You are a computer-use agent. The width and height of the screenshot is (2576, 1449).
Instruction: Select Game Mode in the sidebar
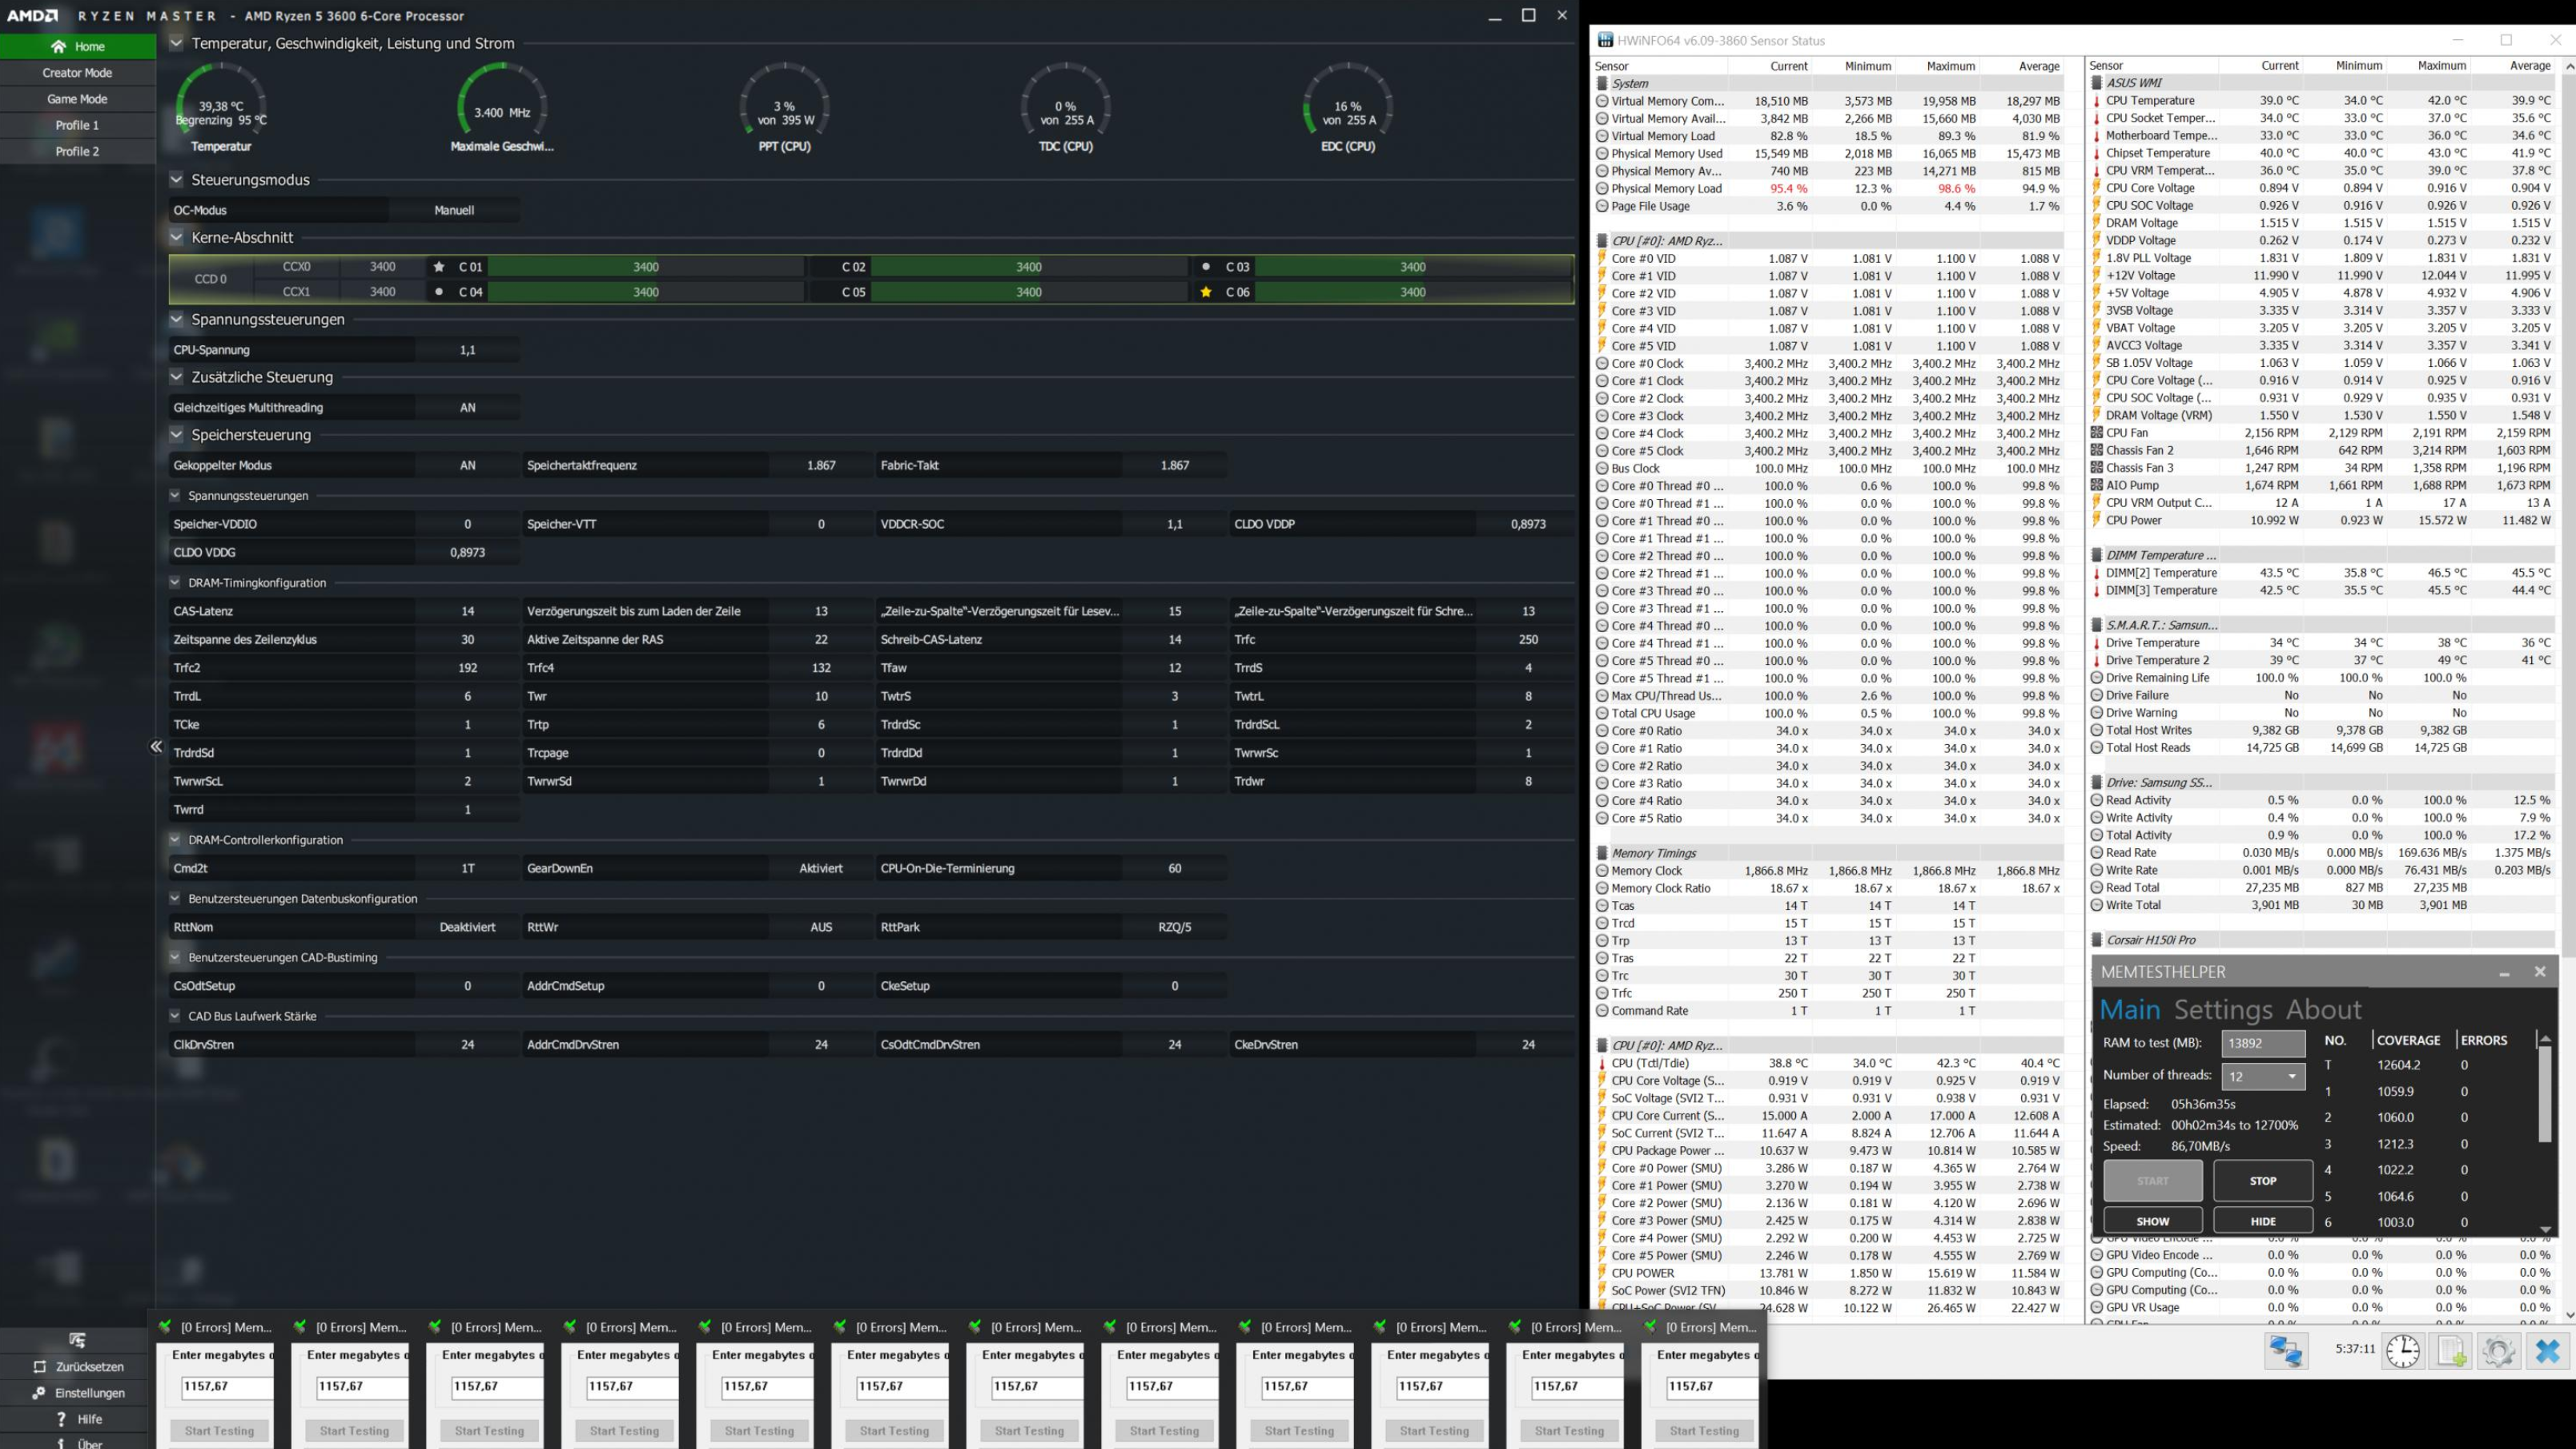[77, 99]
